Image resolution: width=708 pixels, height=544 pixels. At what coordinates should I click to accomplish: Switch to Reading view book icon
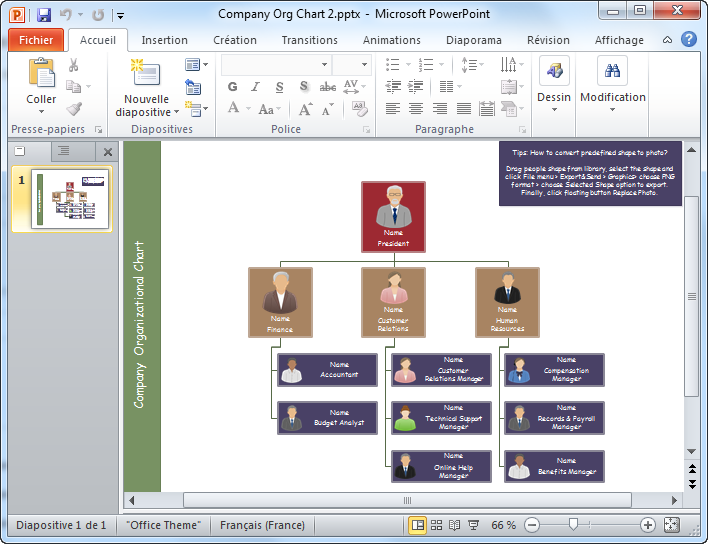click(x=455, y=525)
